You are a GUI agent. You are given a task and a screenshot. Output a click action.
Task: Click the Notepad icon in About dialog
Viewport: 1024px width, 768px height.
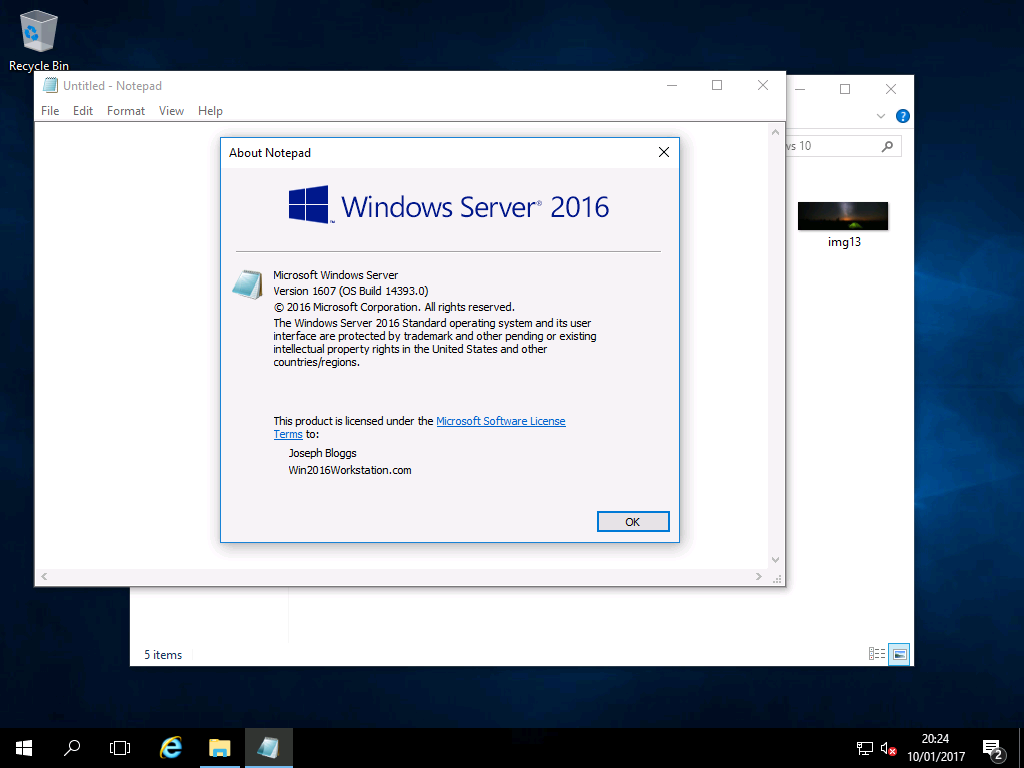coord(248,284)
